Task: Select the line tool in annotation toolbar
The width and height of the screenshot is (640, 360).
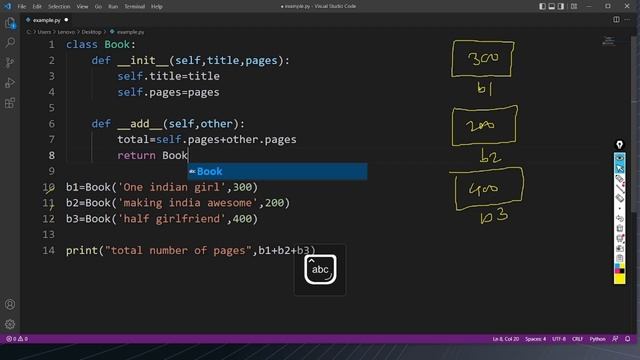Action: point(620,188)
